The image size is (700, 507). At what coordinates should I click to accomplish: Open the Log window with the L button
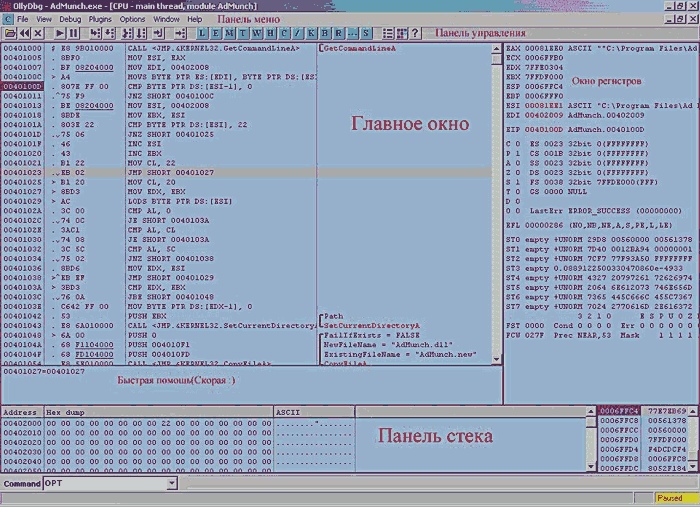point(202,34)
